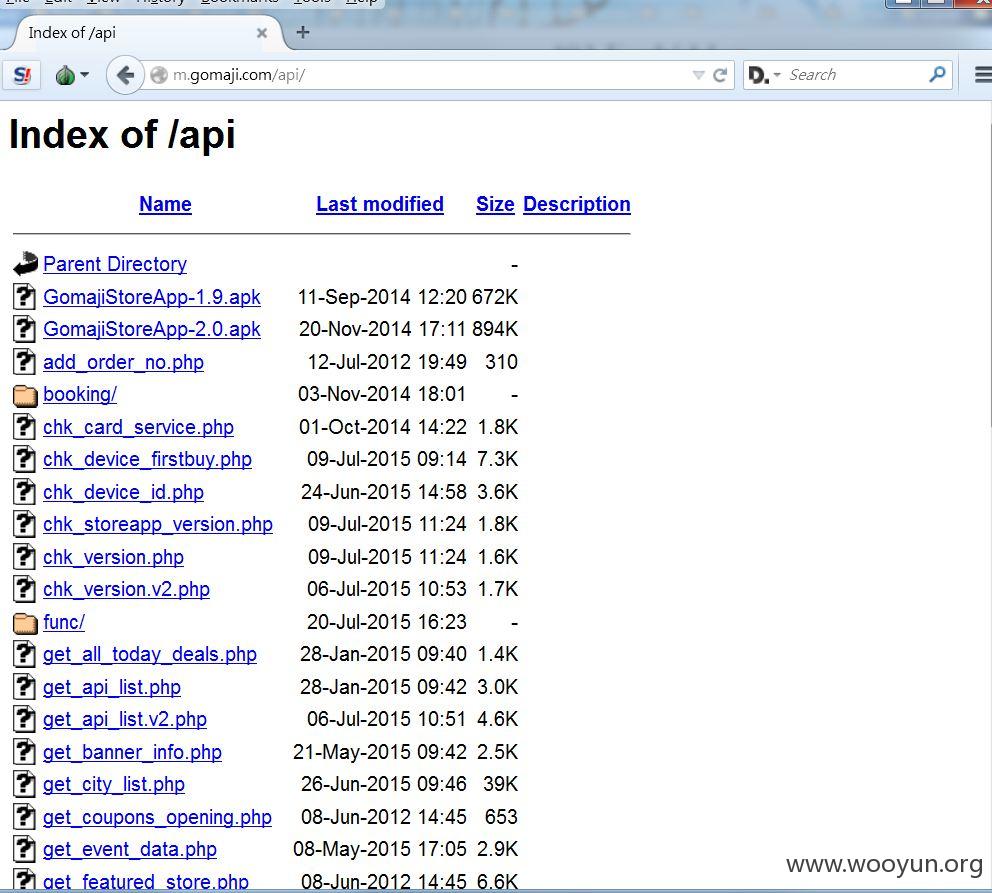Click the booking folder icon
992x893 pixels.
pos(25,395)
